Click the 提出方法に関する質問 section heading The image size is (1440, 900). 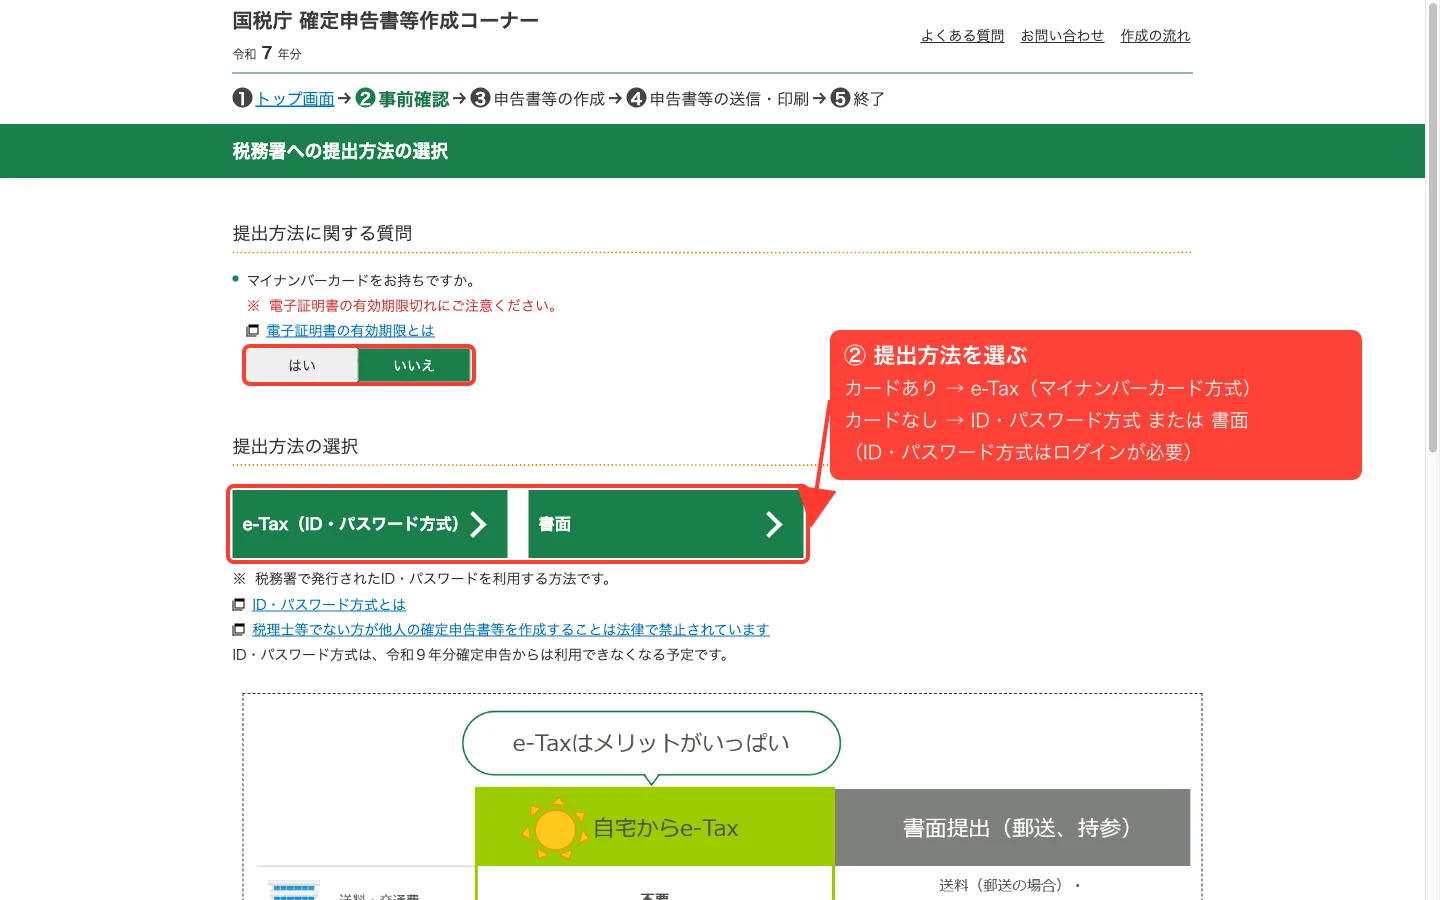point(322,233)
